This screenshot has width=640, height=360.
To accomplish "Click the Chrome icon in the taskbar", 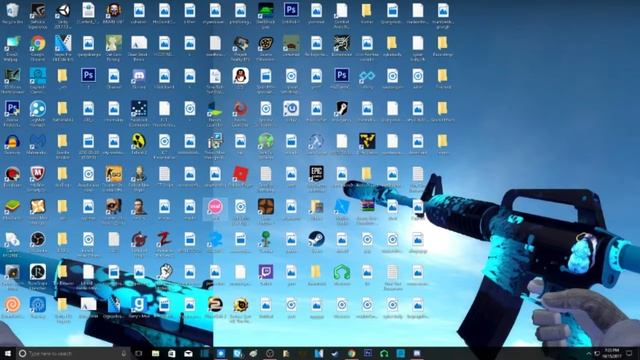I will pos(351,353).
